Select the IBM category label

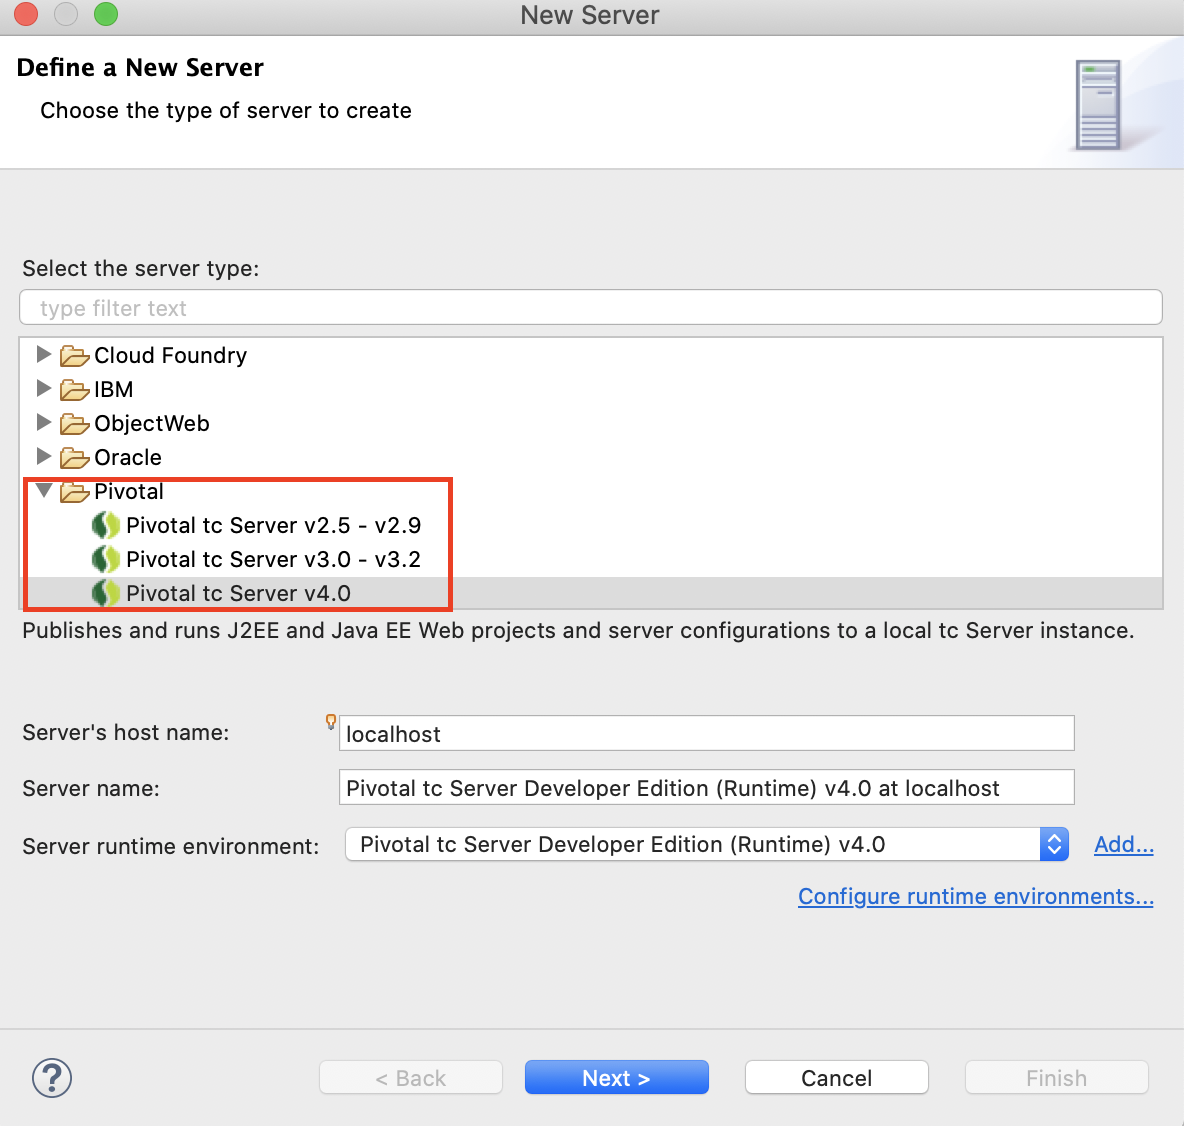click(113, 389)
